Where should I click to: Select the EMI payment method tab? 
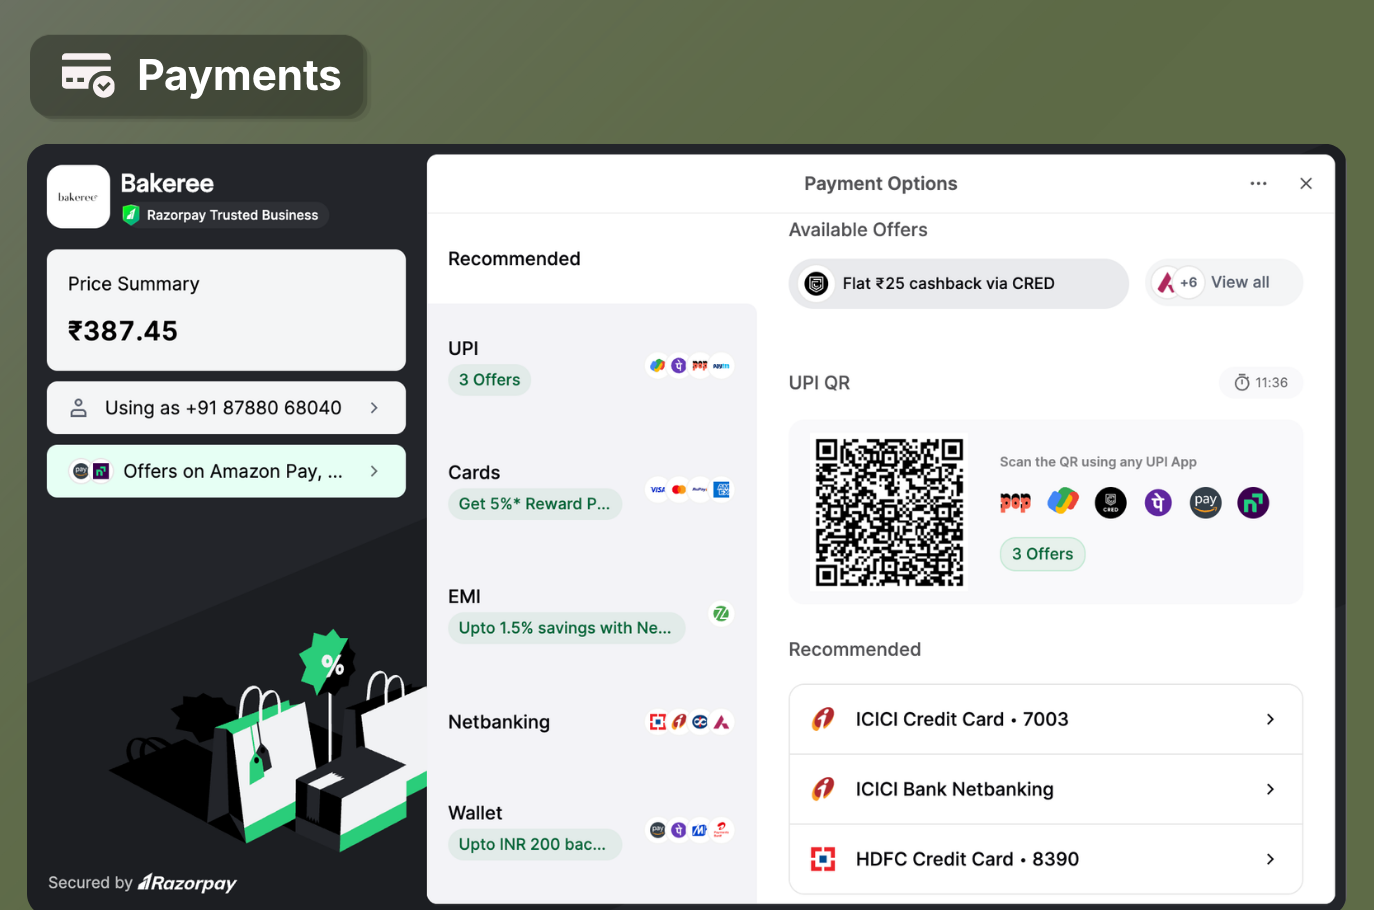click(592, 613)
